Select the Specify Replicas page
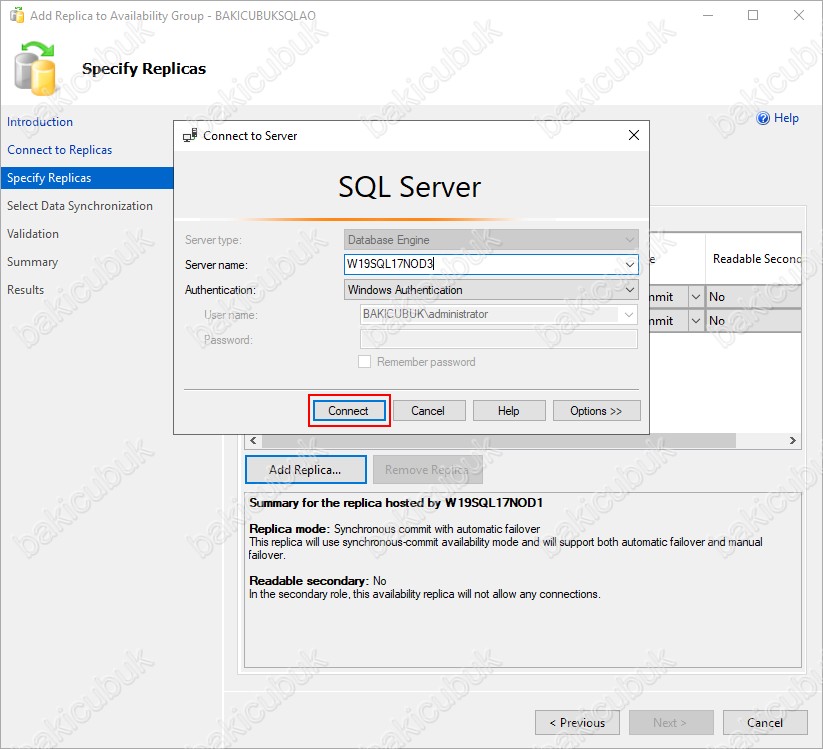 87,178
